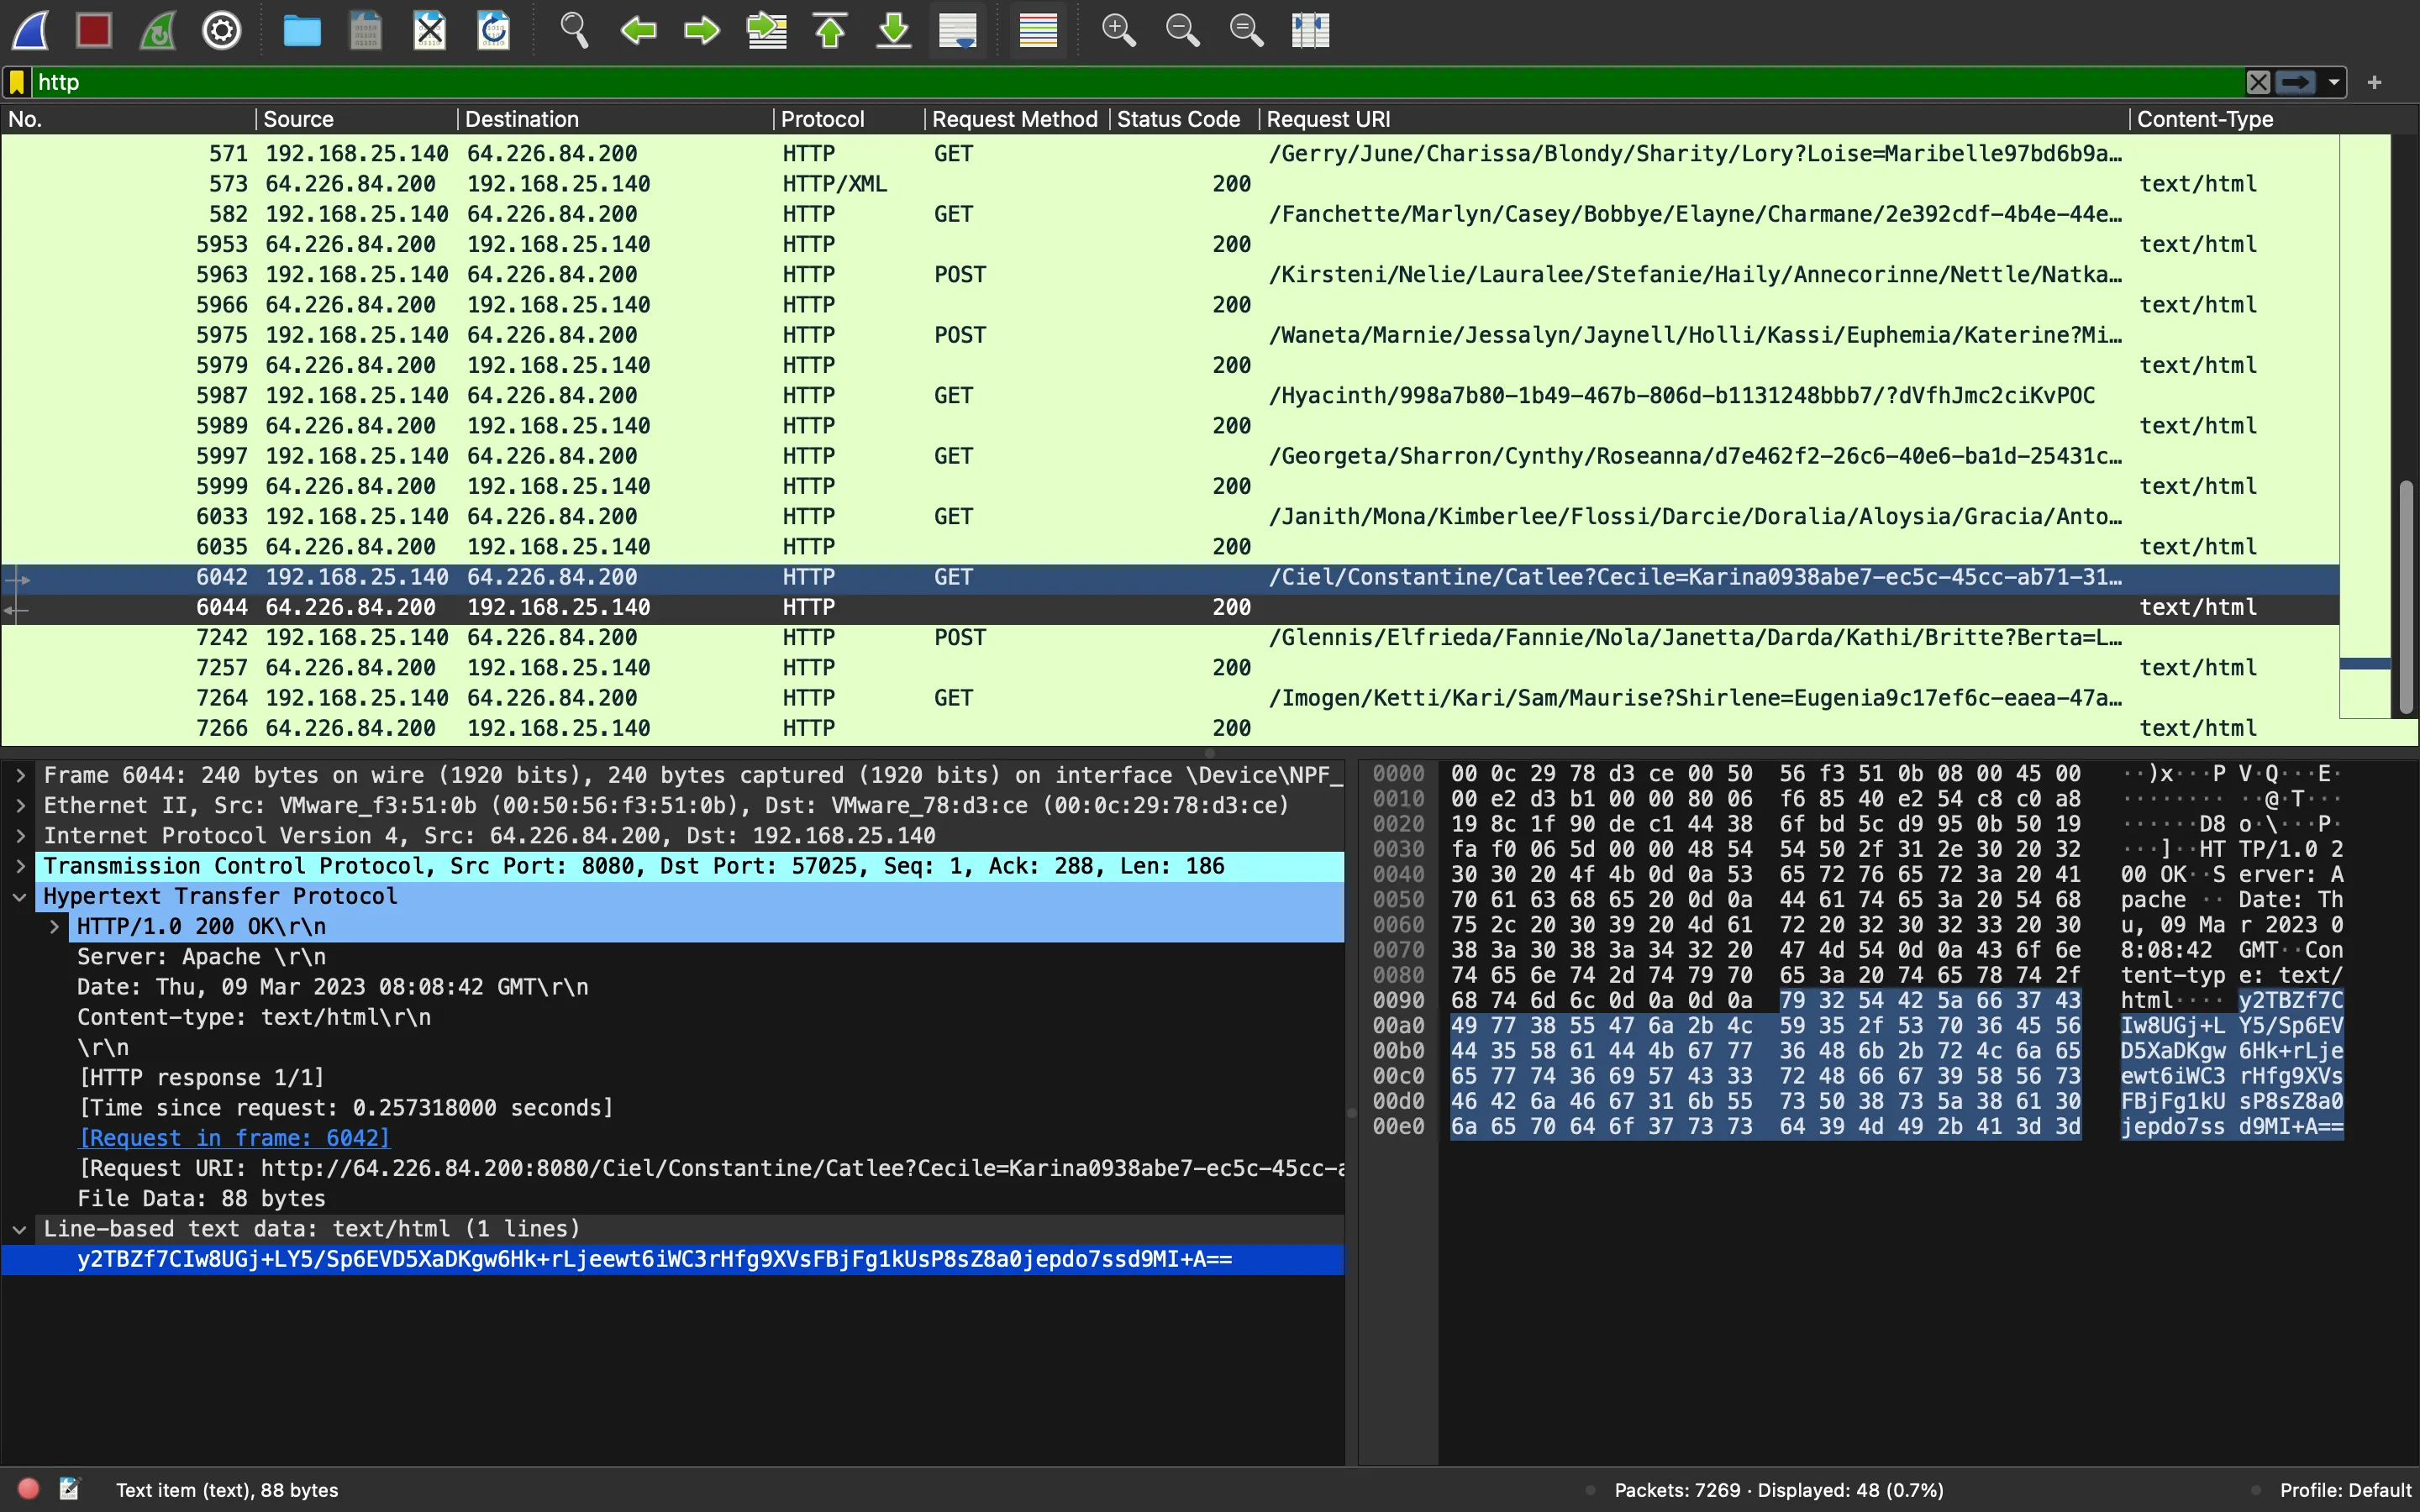Image resolution: width=2420 pixels, height=1512 pixels.
Task: Select base64 text data line y2TBZf7C
Action: [672, 1259]
